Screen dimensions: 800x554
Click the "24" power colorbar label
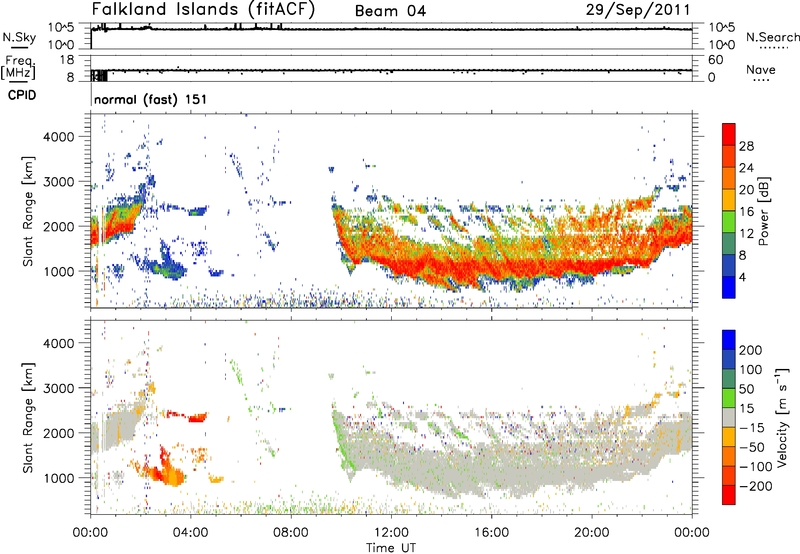click(746, 168)
